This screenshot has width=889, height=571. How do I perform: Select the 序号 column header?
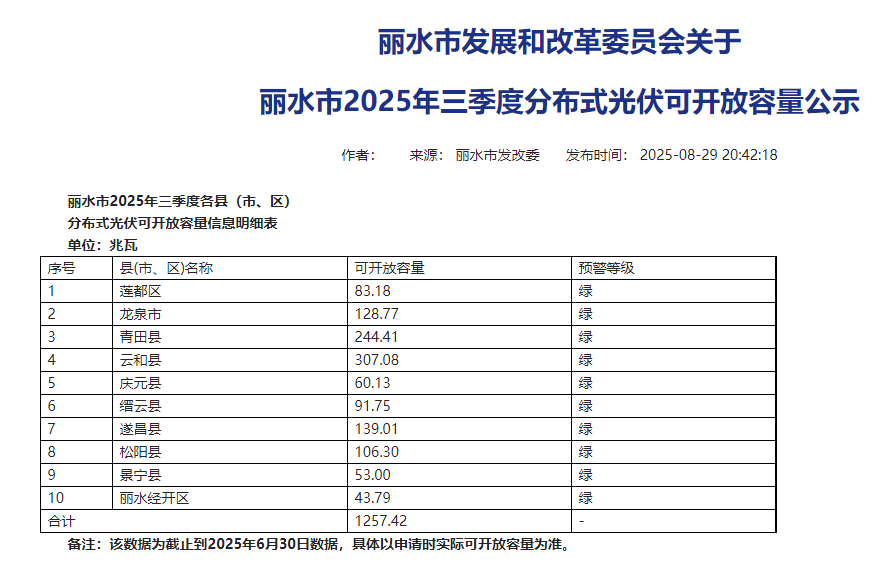click(x=61, y=268)
